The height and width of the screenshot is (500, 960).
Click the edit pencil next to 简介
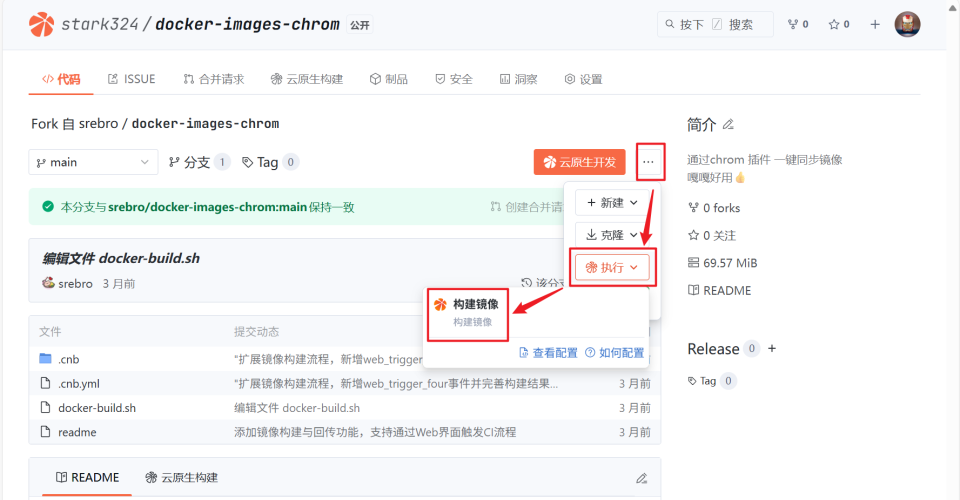tap(728, 124)
